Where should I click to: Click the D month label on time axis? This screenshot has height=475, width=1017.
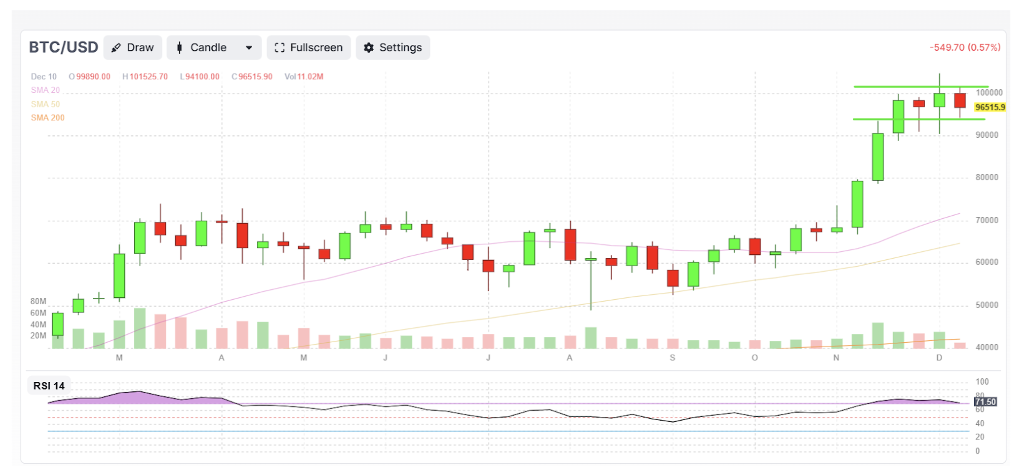pyautogui.click(x=939, y=358)
